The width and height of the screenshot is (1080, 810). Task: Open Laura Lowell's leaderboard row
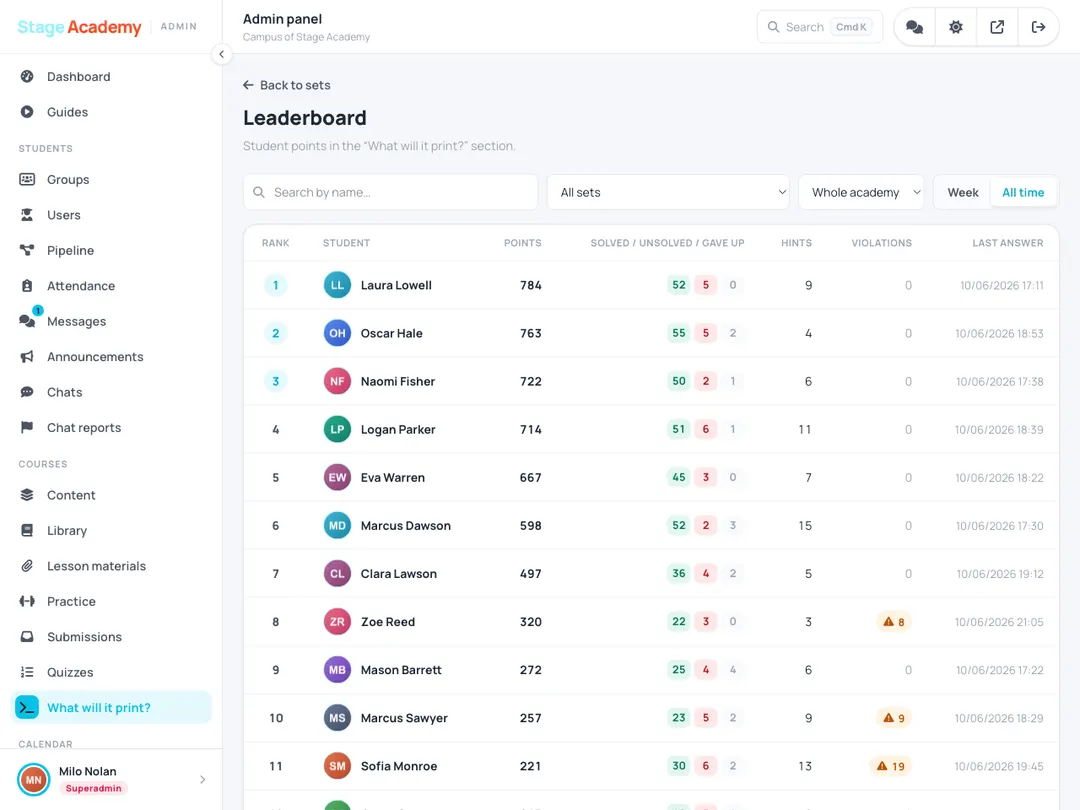(x=651, y=285)
